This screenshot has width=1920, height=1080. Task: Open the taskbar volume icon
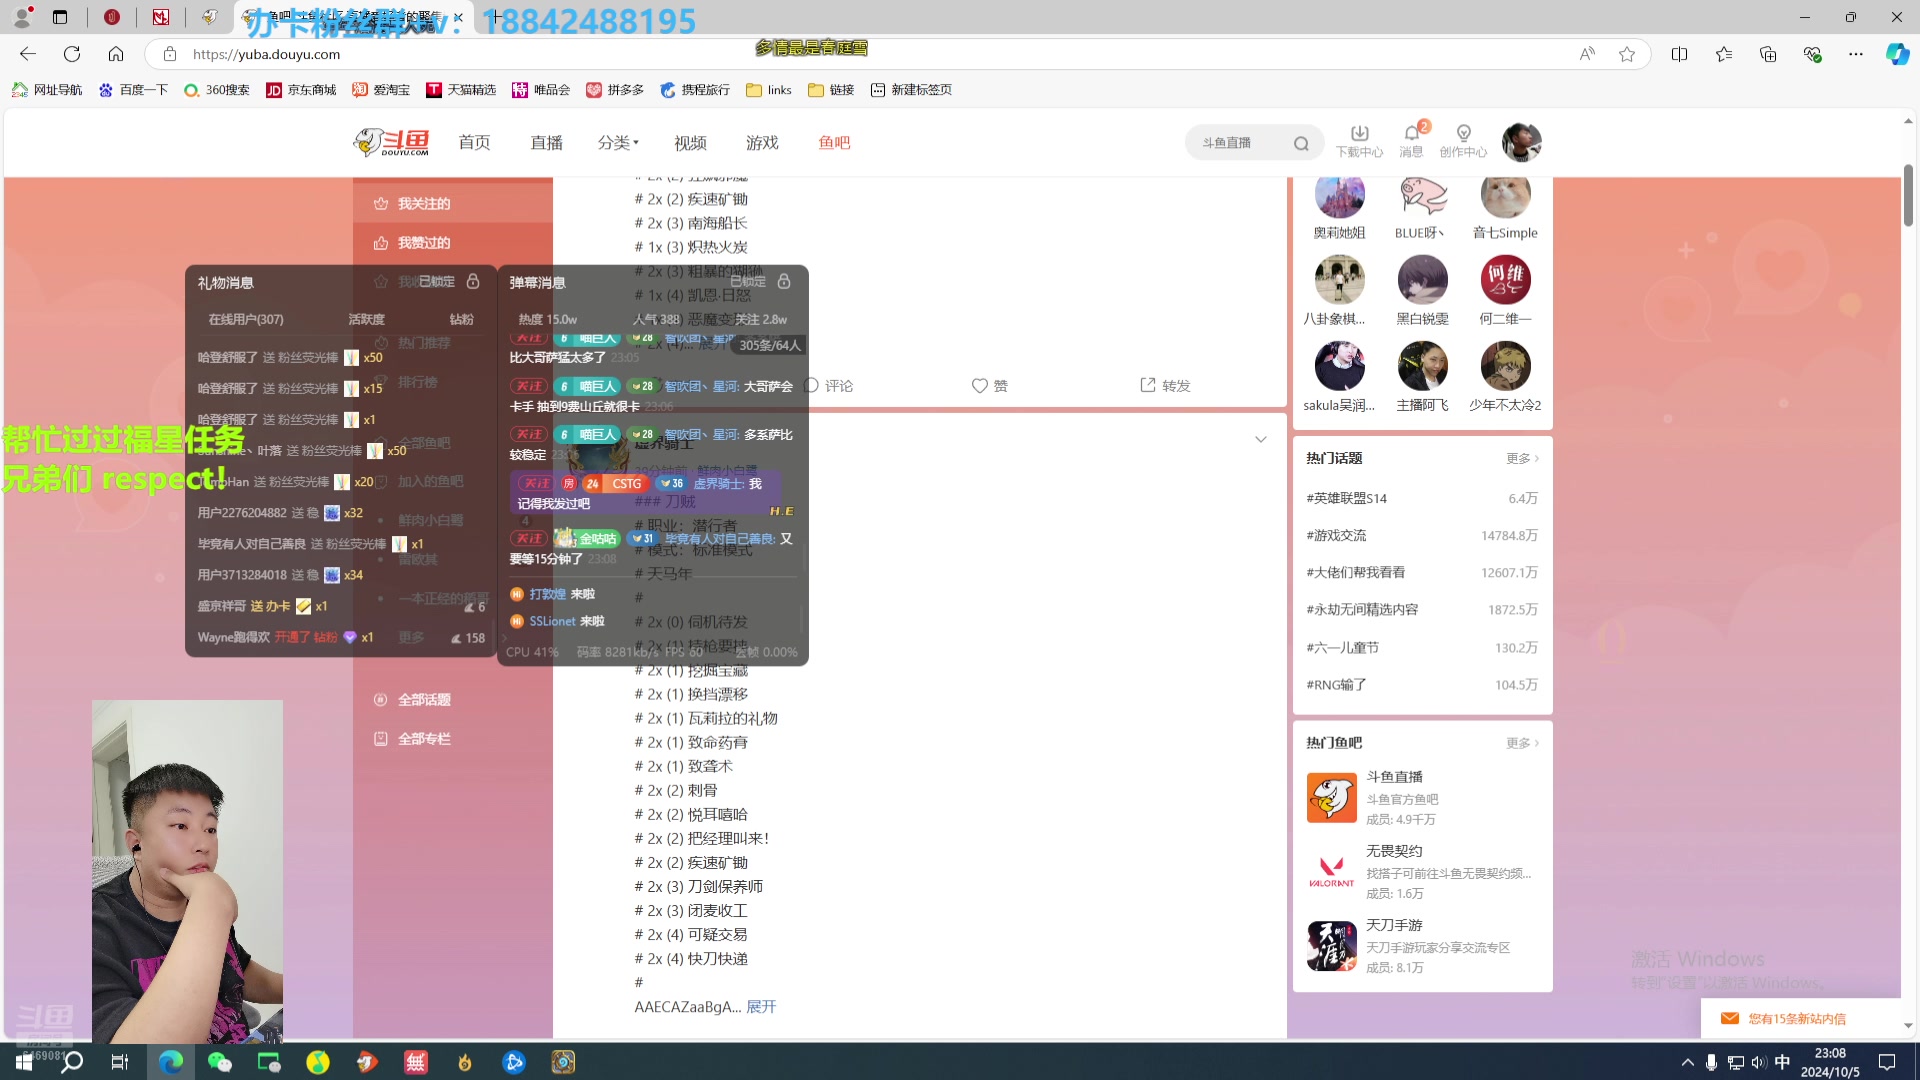tap(1759, 1062)
